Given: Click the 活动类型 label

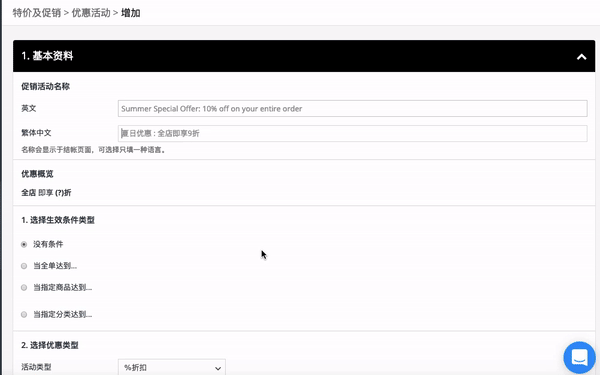Looking at the screenshot, I should coord(36,367).
